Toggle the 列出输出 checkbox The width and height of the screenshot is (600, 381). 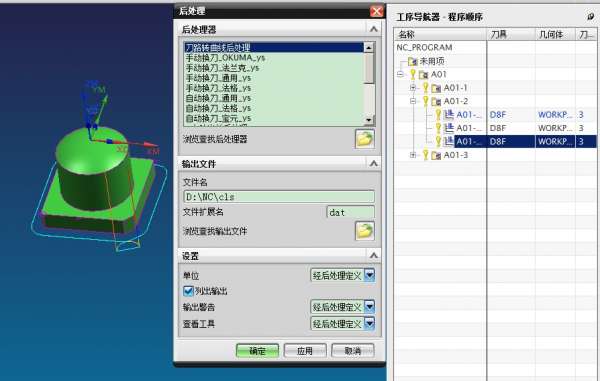188,291
